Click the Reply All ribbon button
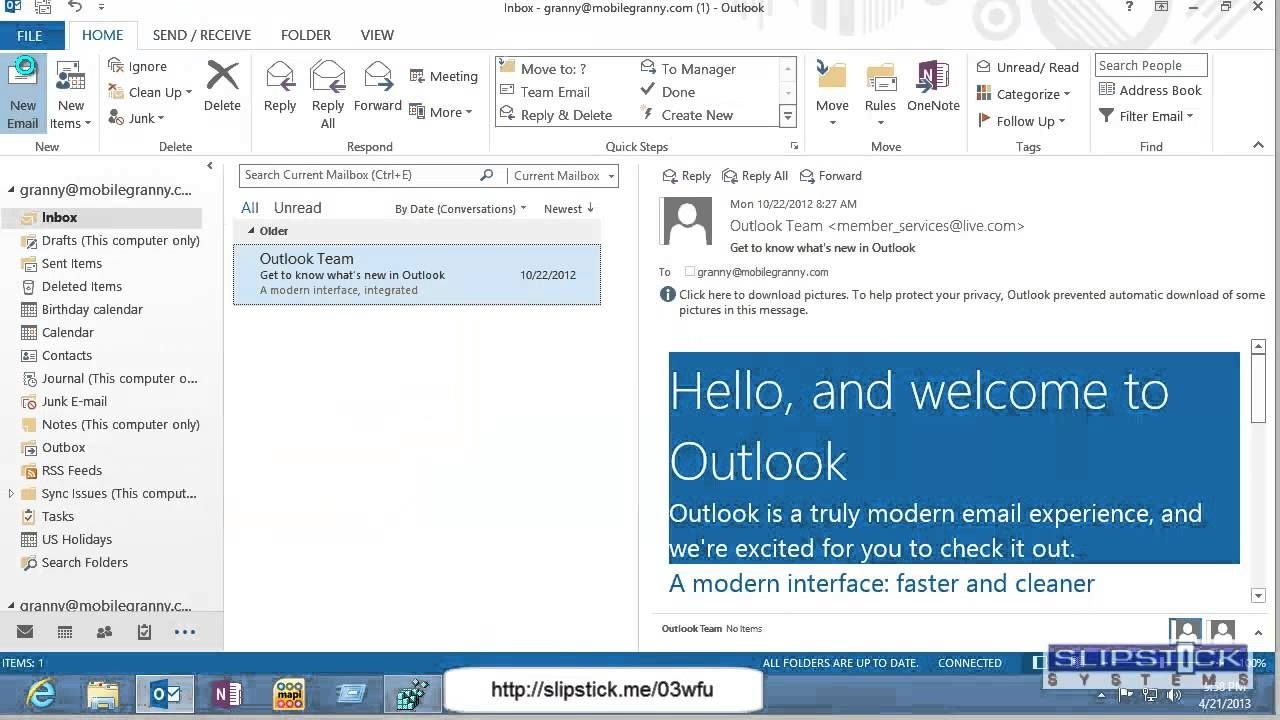The width and height of the screenshot is (1280, 720). coord(327,95)
